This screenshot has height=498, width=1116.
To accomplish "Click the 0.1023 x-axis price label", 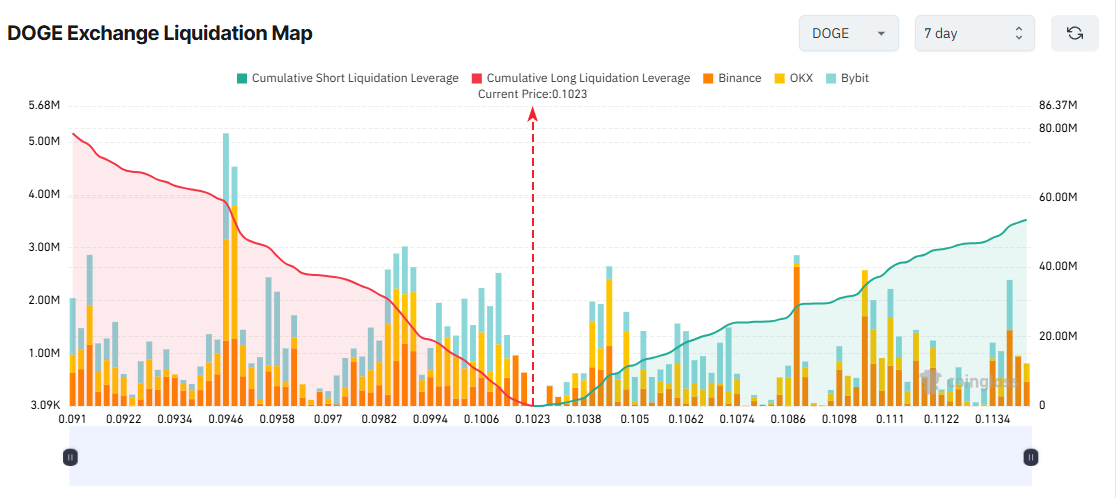I will tap(532, 418).
